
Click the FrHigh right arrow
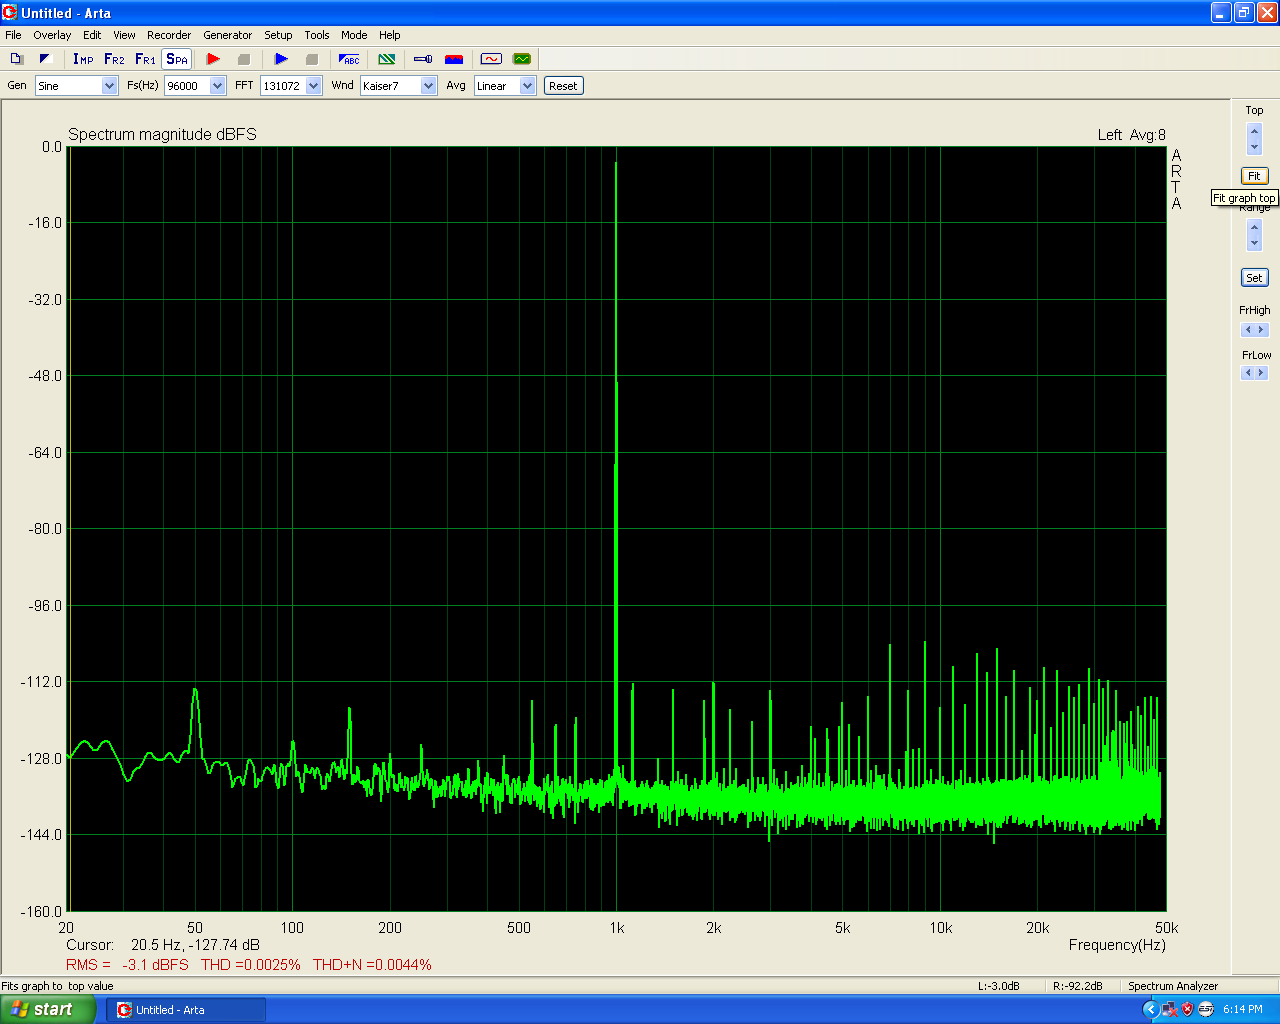coord(1261,330)
